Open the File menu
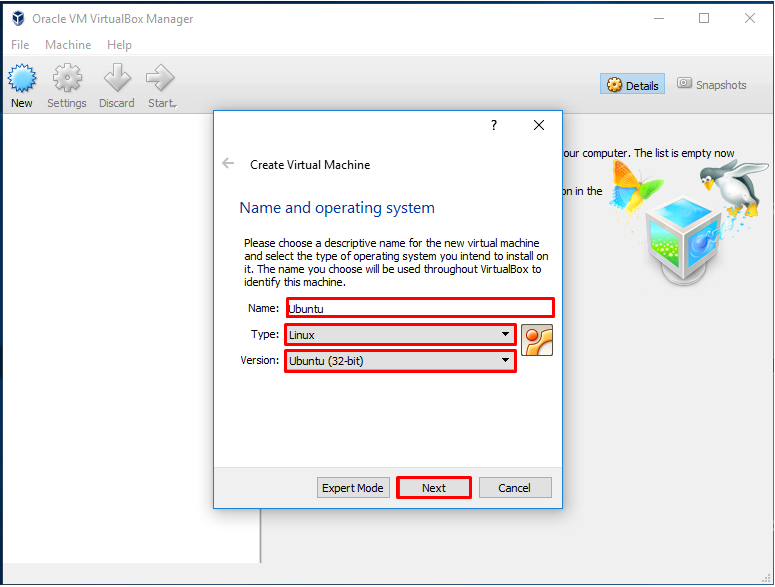The image size is (775, 587). (x=20, y=45)
